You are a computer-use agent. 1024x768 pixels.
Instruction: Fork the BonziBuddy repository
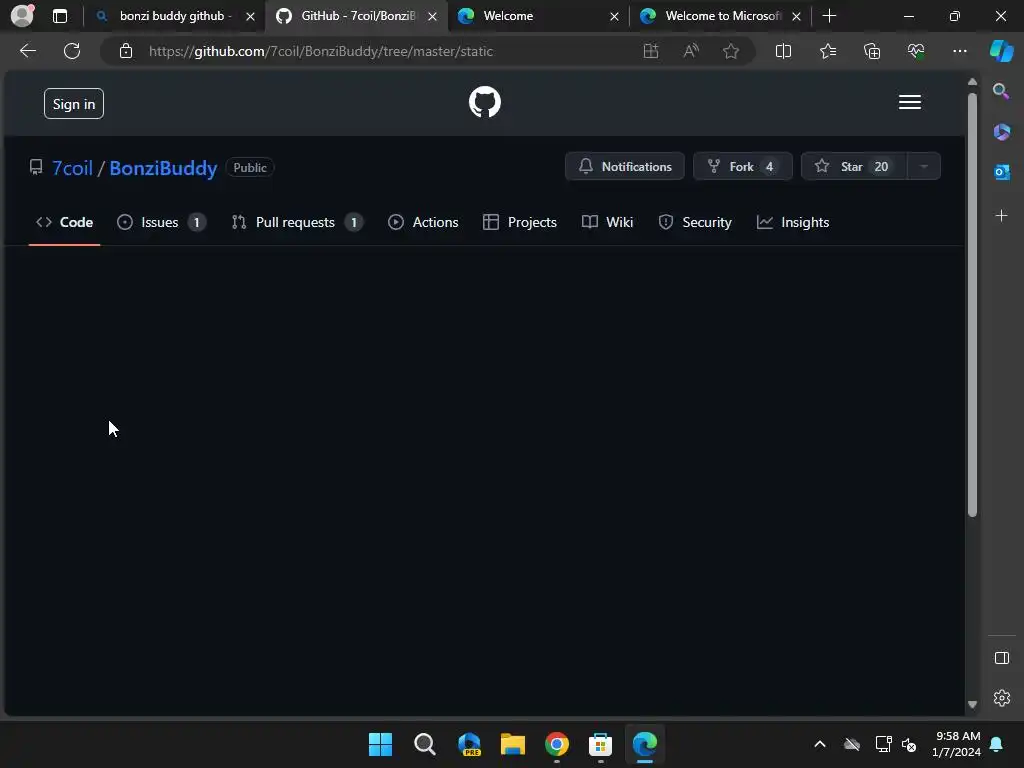743,167
